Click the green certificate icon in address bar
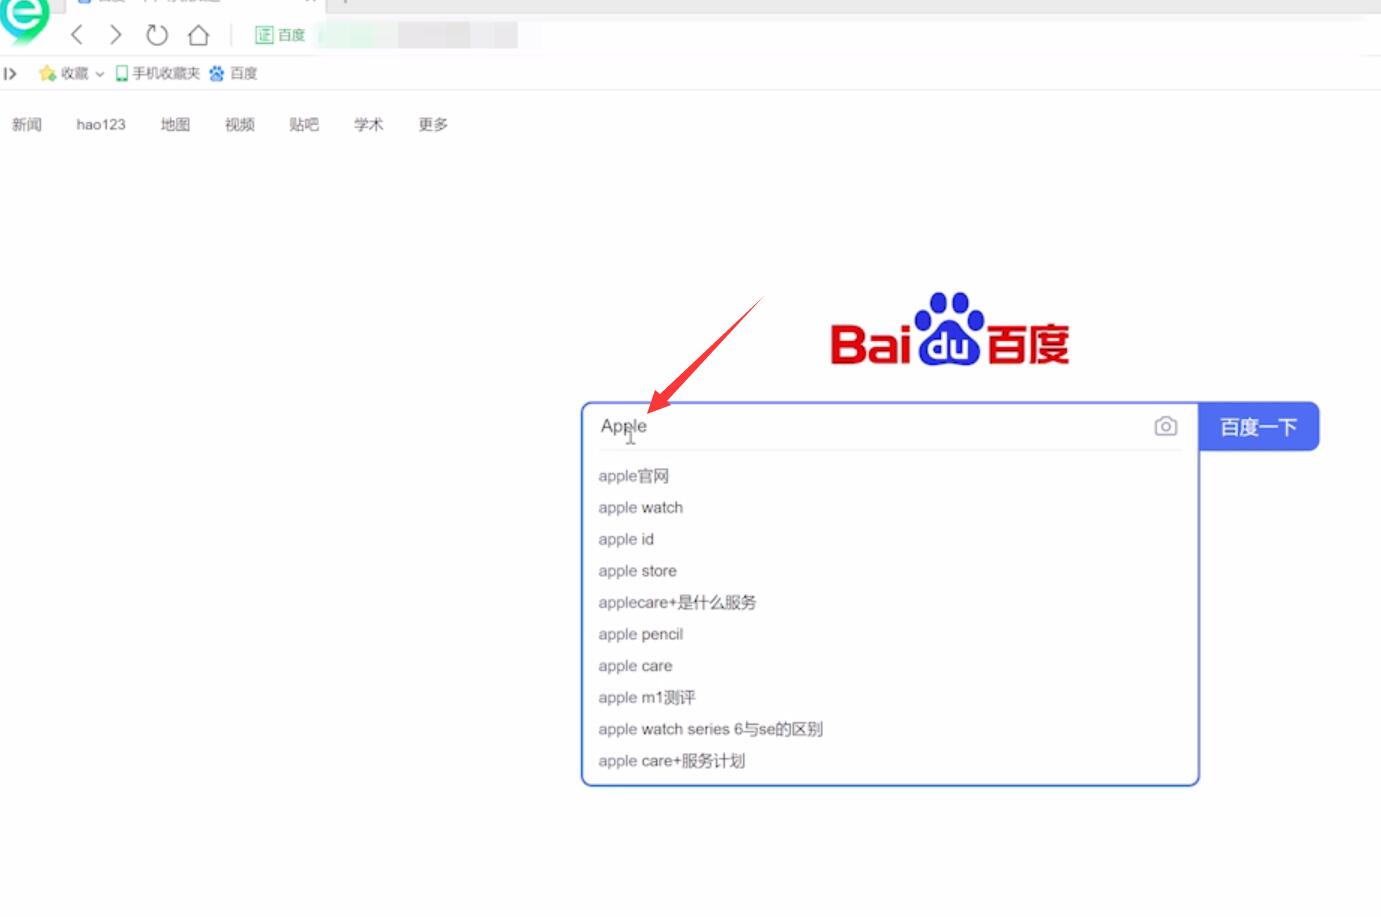 coord(264,35)
